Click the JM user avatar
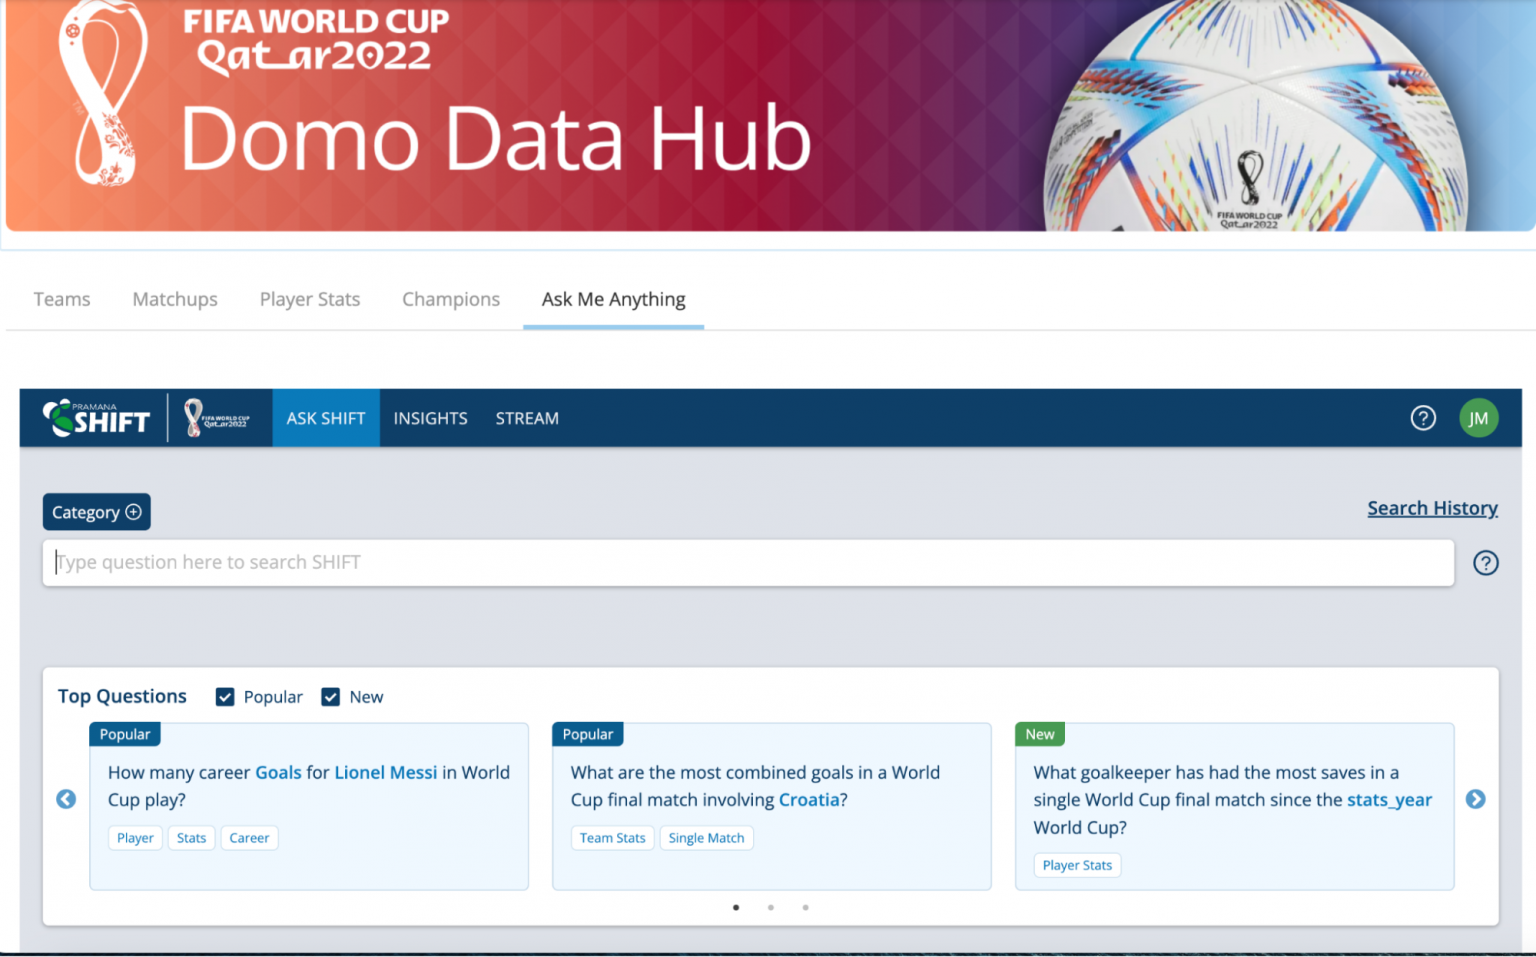Screen dimensions: 1536x957 click(1479, 418)
